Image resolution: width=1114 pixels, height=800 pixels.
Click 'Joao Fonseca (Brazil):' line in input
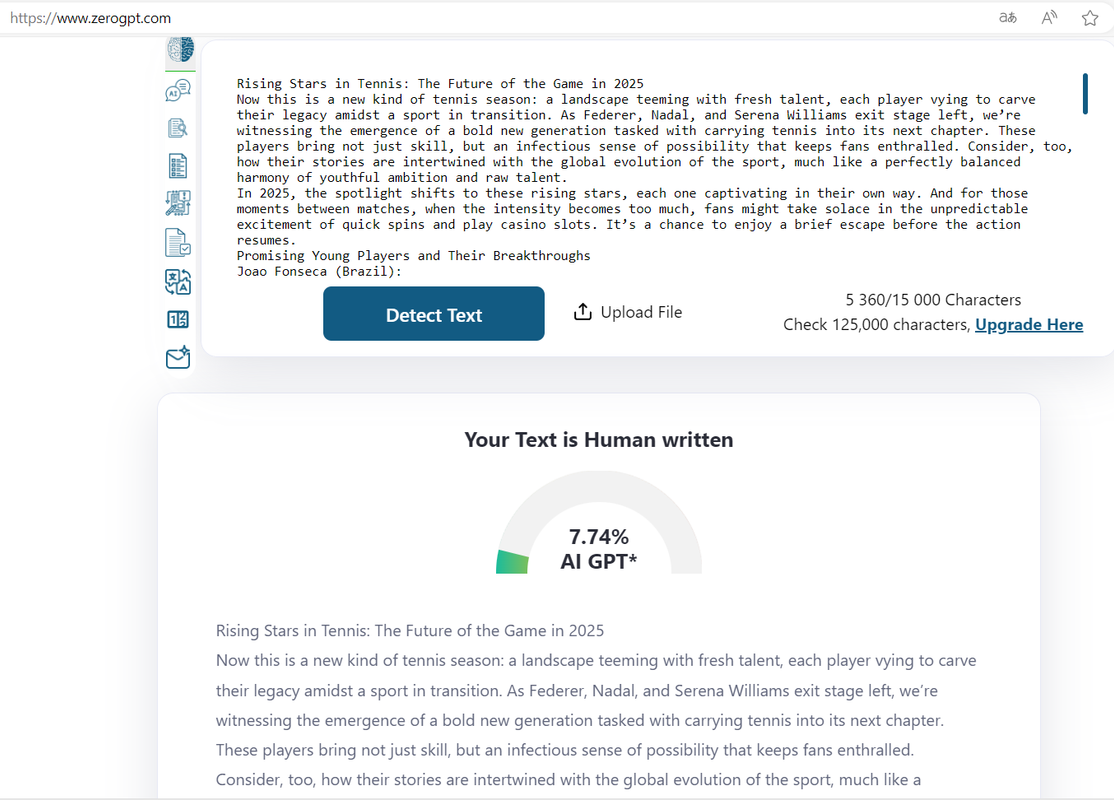click(x=319, y=271)
